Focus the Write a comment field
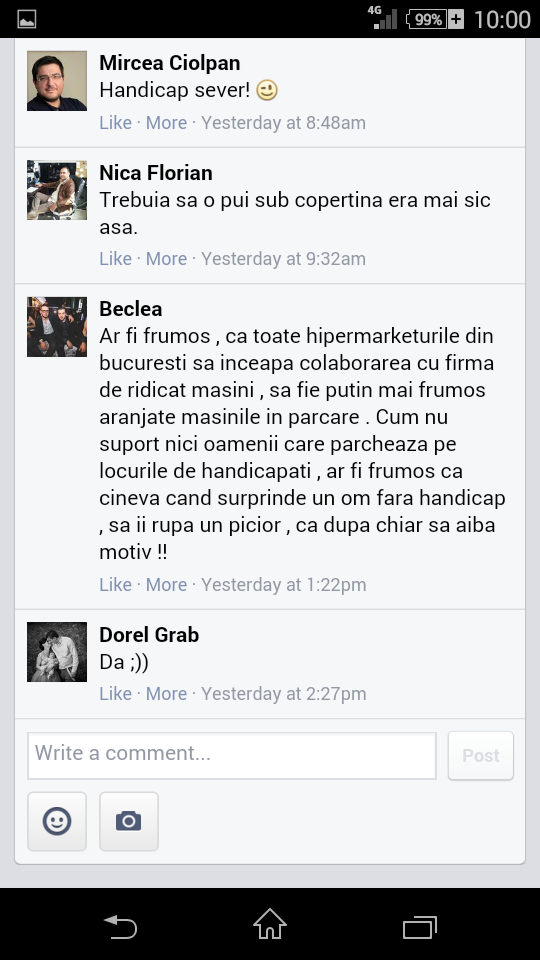The height and width of the screenshot is (960, 540). 231,756
